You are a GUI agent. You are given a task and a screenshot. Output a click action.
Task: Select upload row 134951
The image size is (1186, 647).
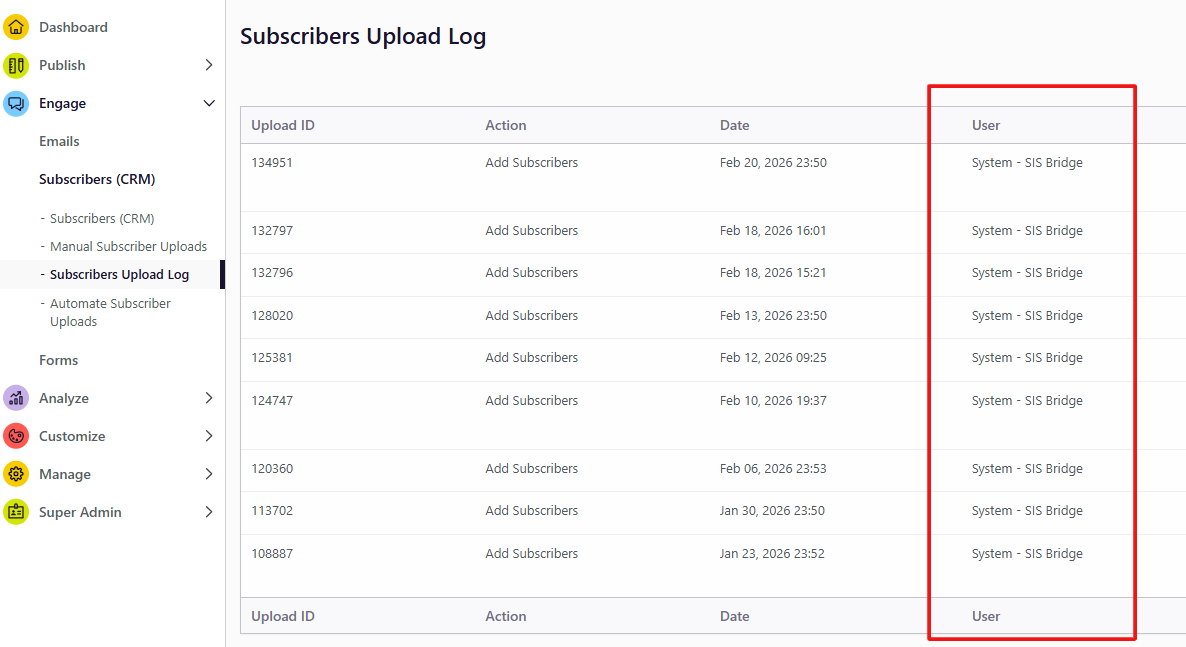(x=272, y=162)
